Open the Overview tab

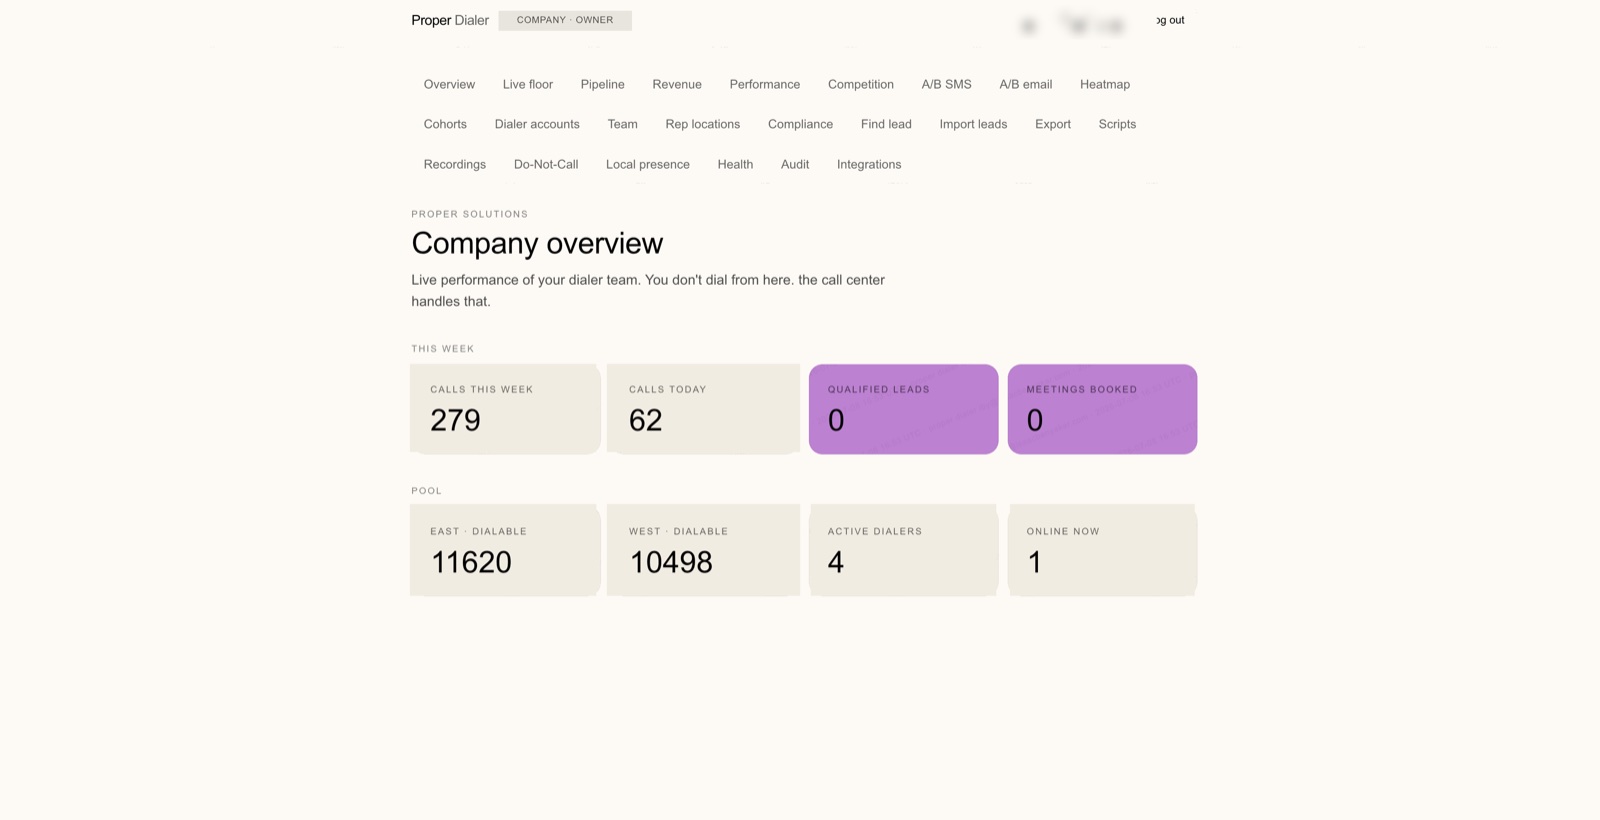[x=449, y=84]
